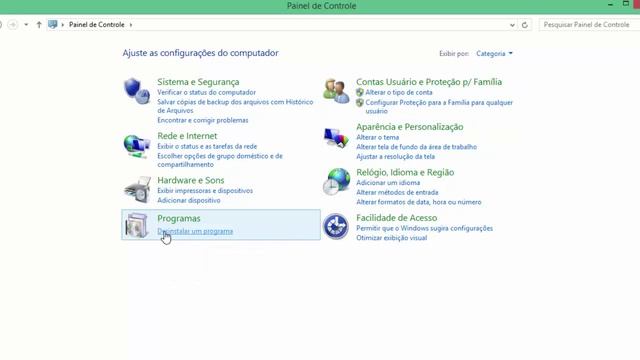The width and height of the screenshot is (640, 360).
Task: Click Adicionar um idioma
Action: [x=388, y=183]
